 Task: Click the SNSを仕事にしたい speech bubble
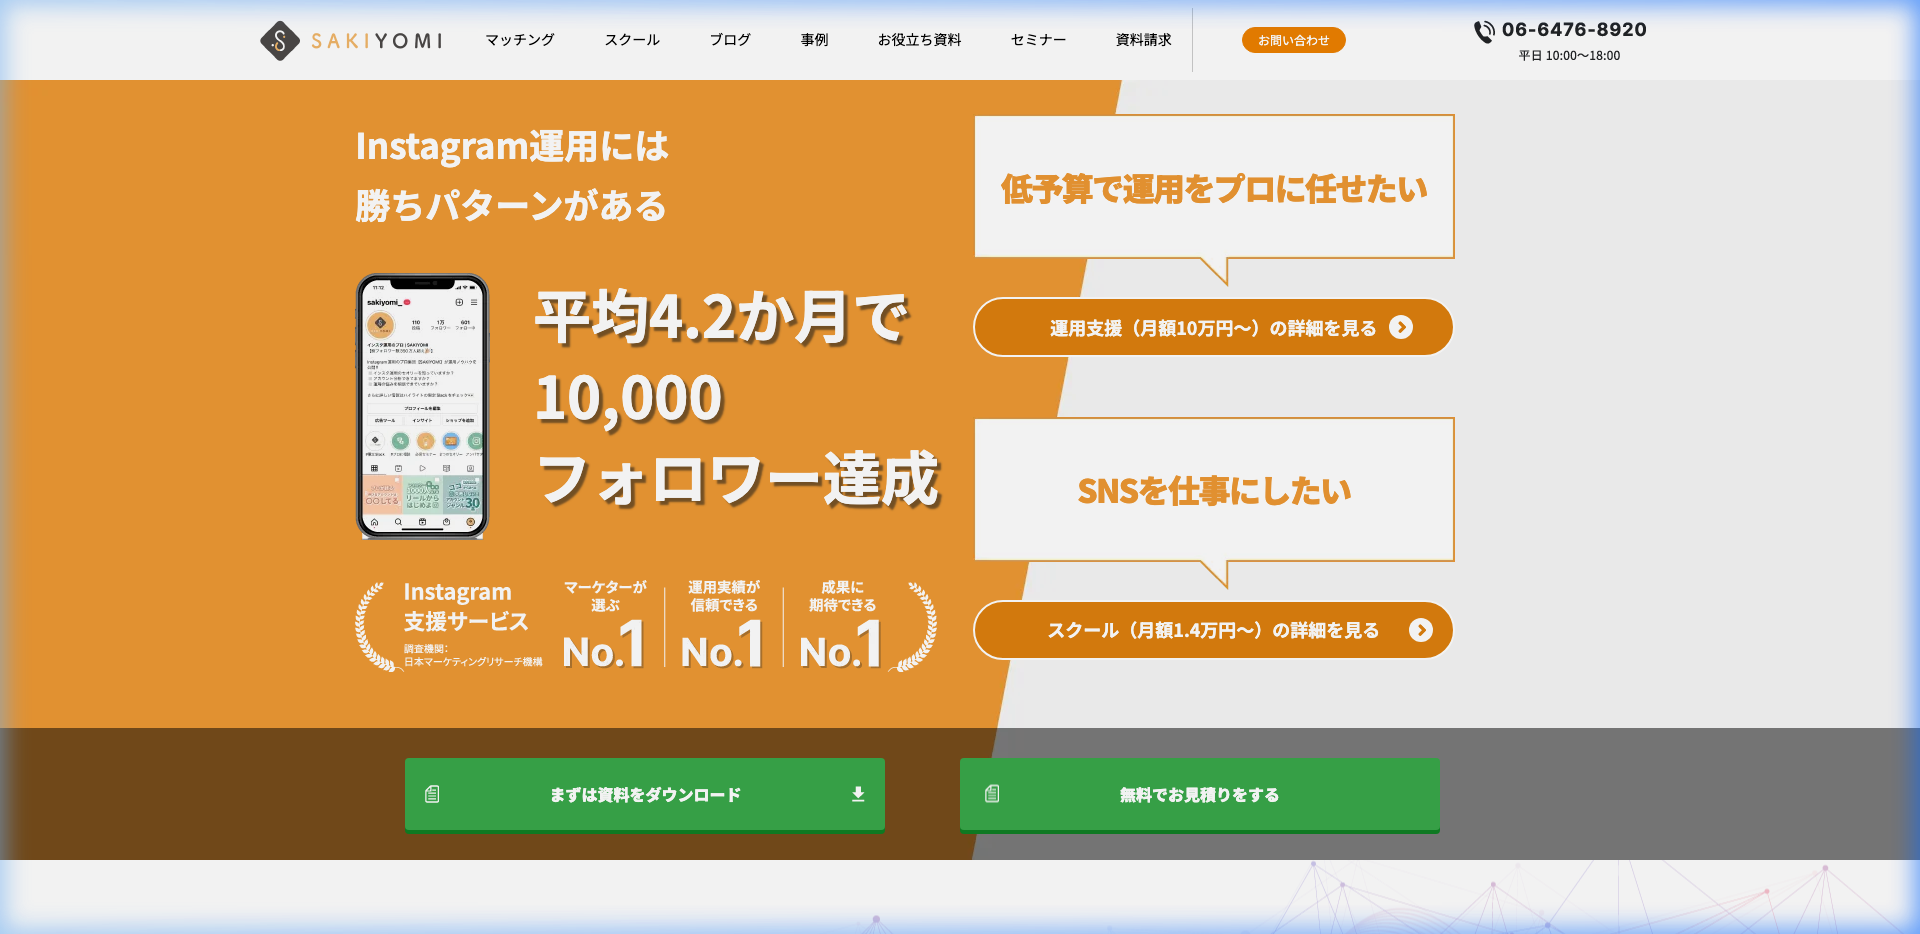pos(1214,492)
